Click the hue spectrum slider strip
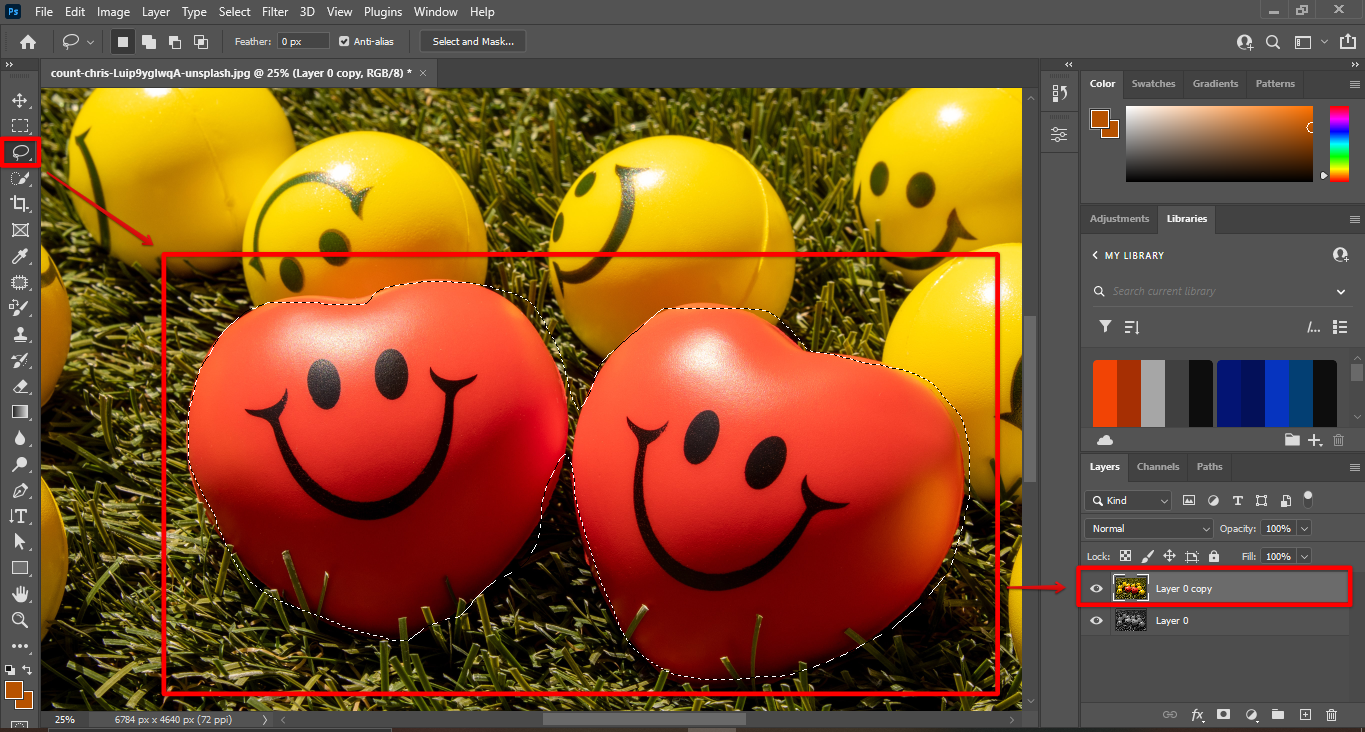Screen dimensions: 1365x732 (1338, 143)
